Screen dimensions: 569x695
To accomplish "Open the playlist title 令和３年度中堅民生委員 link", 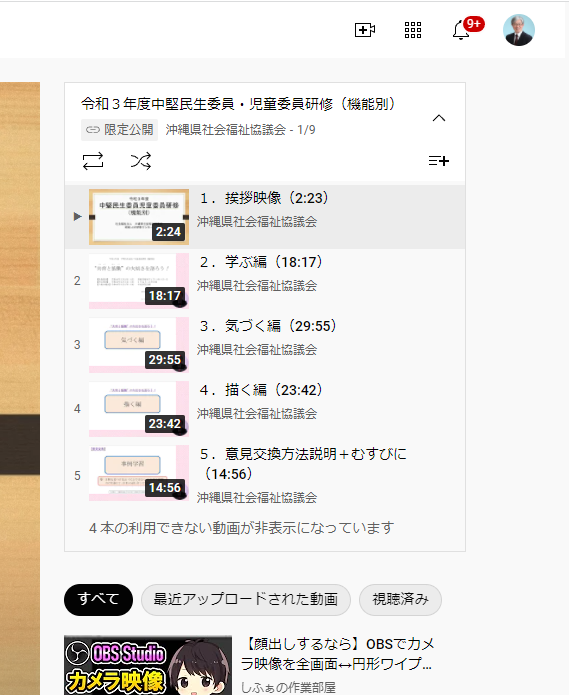I will (238, 104).
